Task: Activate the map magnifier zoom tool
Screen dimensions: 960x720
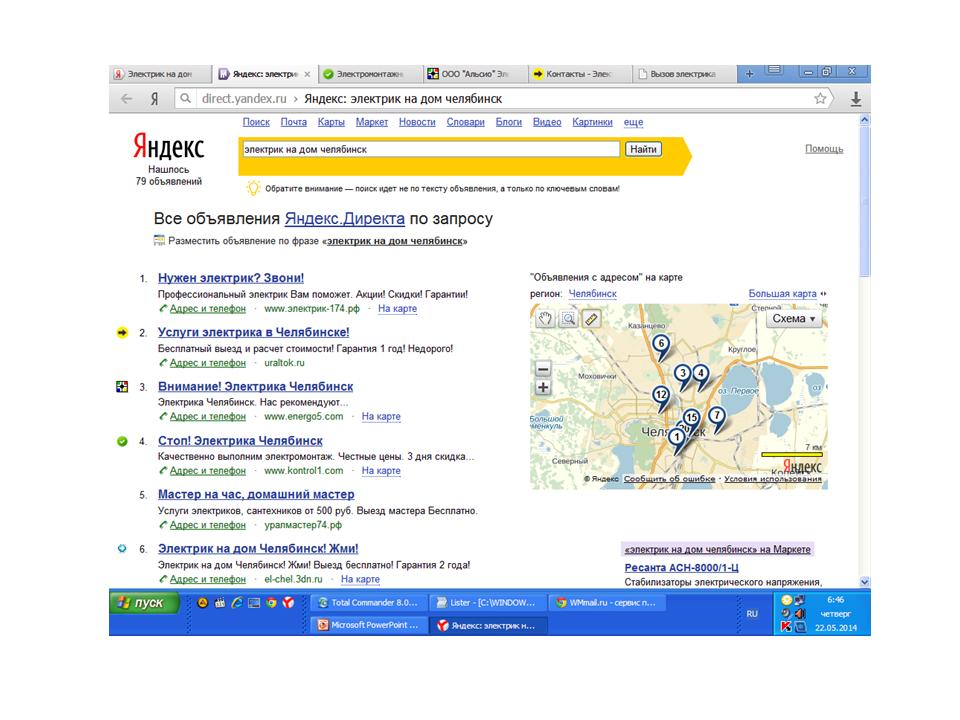Action: pyautogui.click(x=568, y=319)
